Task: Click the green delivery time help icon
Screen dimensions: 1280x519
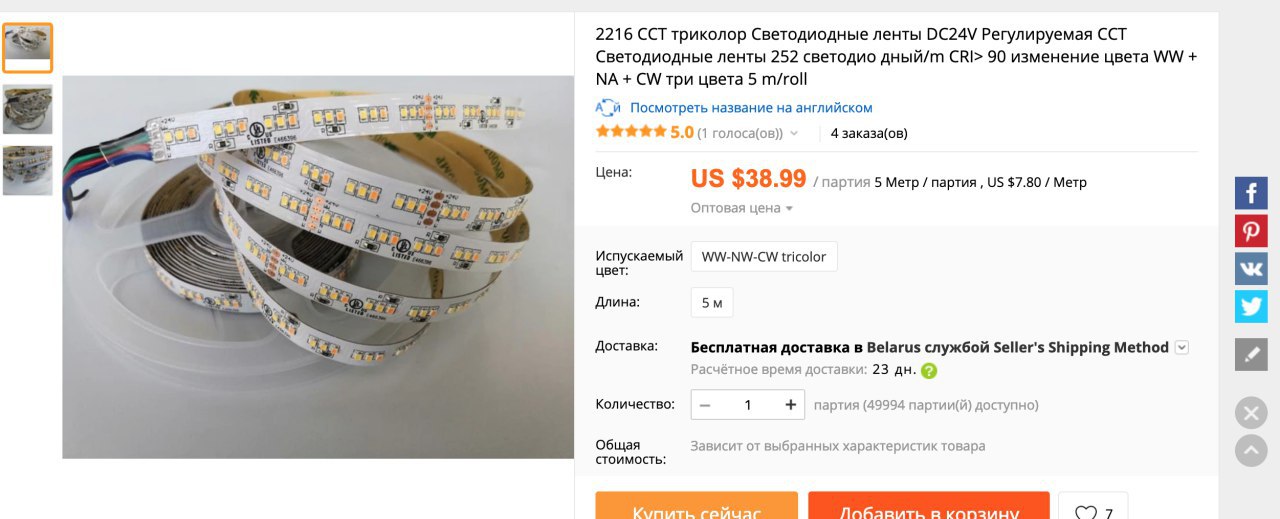Action: click(x=929, y=371)
